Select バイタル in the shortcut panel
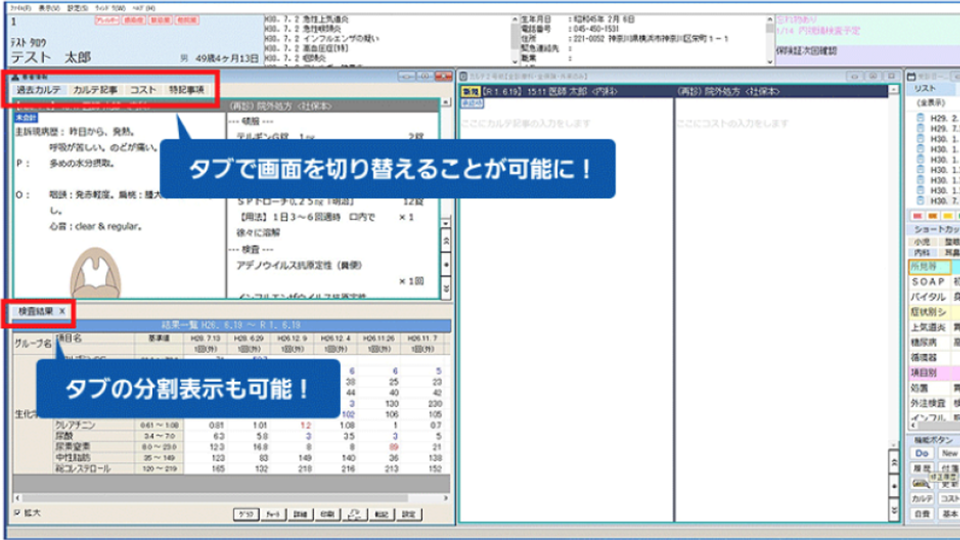 click(926, 297)
